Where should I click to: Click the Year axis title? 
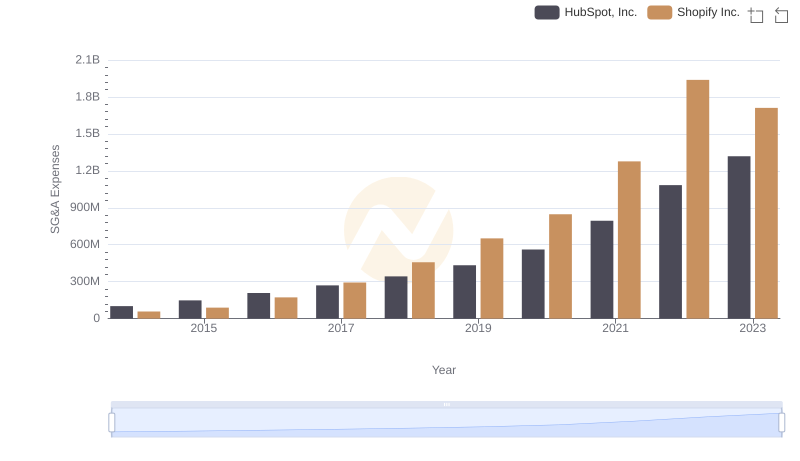[444, 370]
